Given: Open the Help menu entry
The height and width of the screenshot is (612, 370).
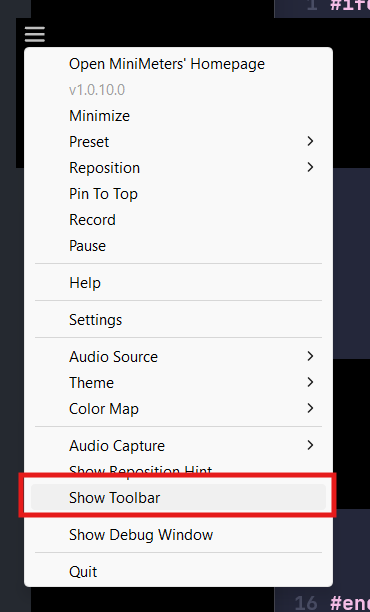Looking at the screenshot, I should pos(178,283).
